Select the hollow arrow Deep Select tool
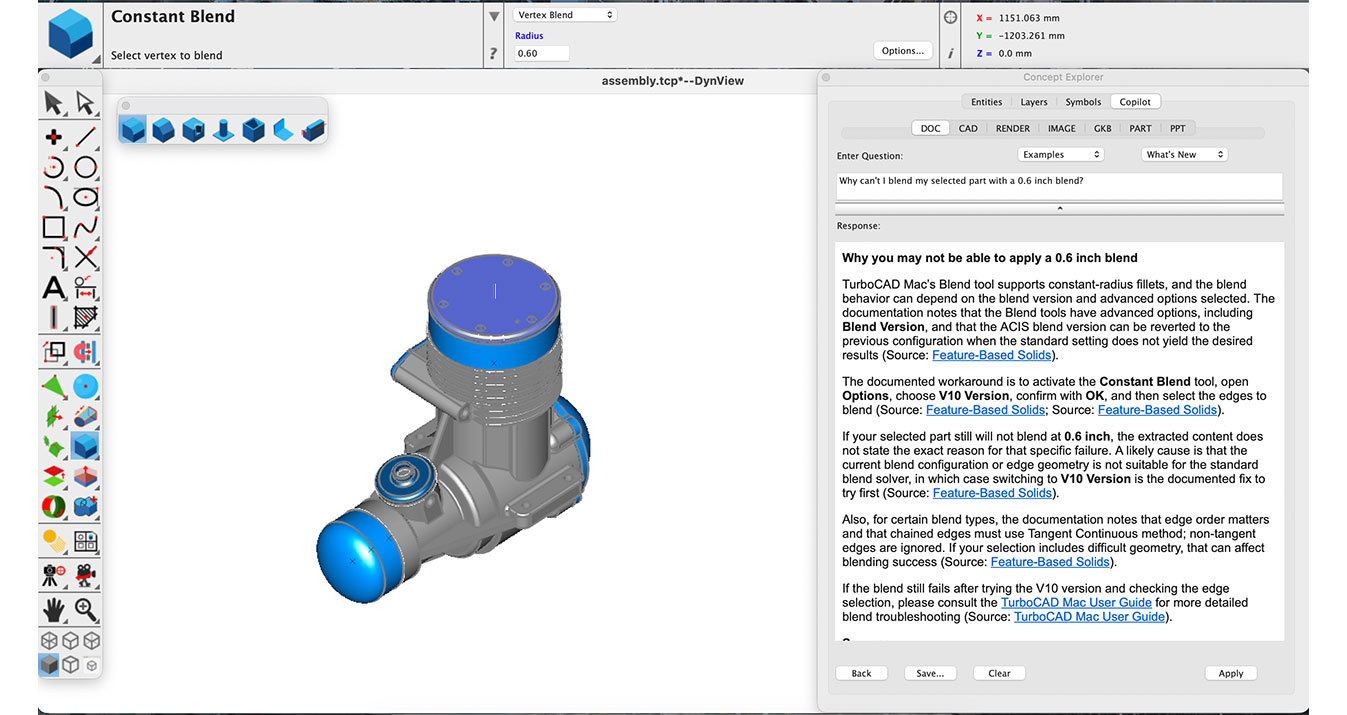This screenshot has height=715, width=1347. tap(85, 103)
